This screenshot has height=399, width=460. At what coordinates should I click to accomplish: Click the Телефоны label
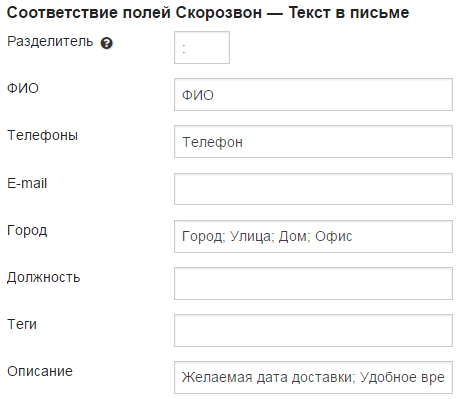coord(43,136)
